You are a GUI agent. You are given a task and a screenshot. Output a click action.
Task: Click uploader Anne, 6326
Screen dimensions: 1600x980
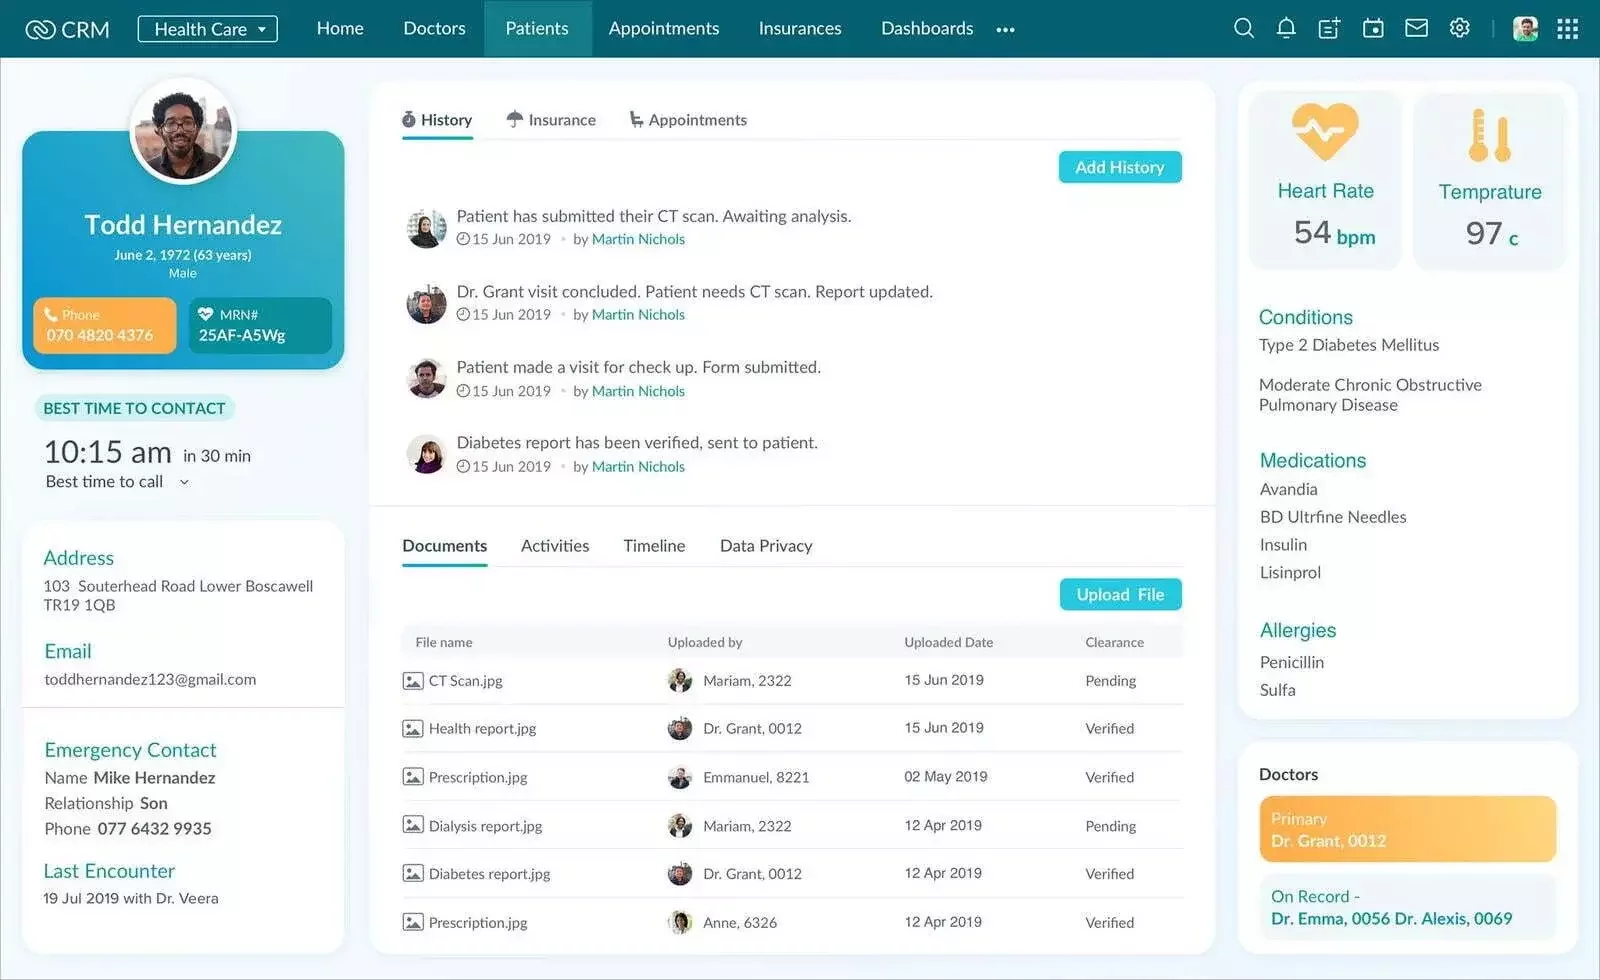tap(740, 922)
